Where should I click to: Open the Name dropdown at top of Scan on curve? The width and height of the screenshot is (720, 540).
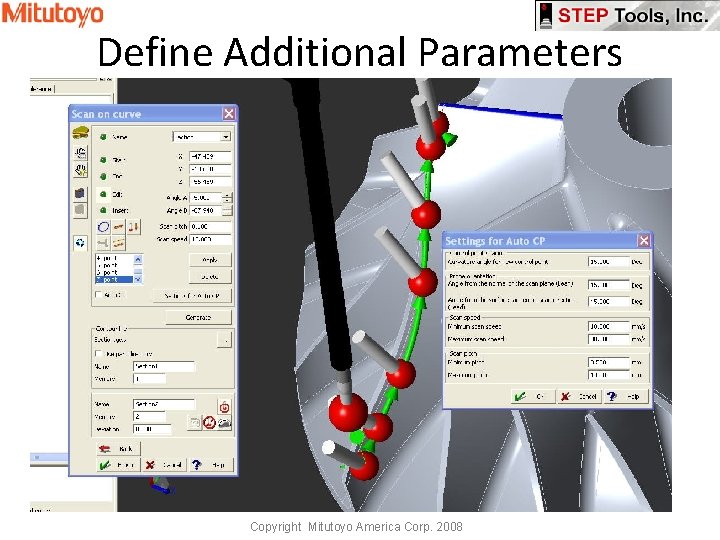pyautogui.click(x=225, y=137)
